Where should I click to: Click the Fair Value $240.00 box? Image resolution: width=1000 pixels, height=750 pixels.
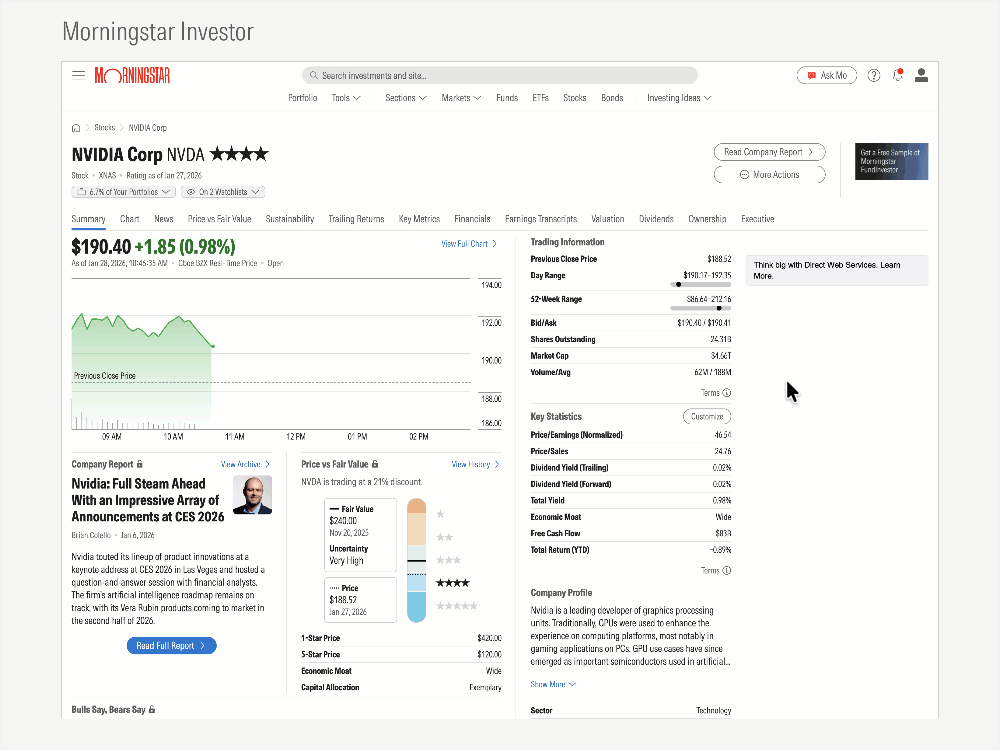click(360, 535)
